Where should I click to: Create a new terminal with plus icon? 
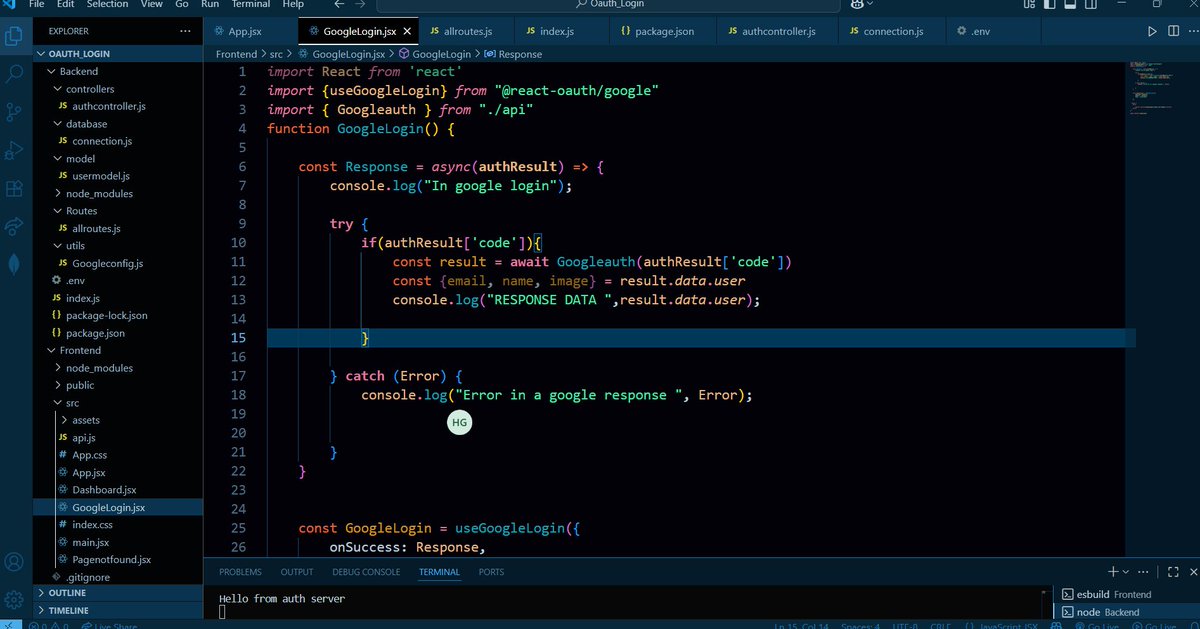click(1112, 572)
